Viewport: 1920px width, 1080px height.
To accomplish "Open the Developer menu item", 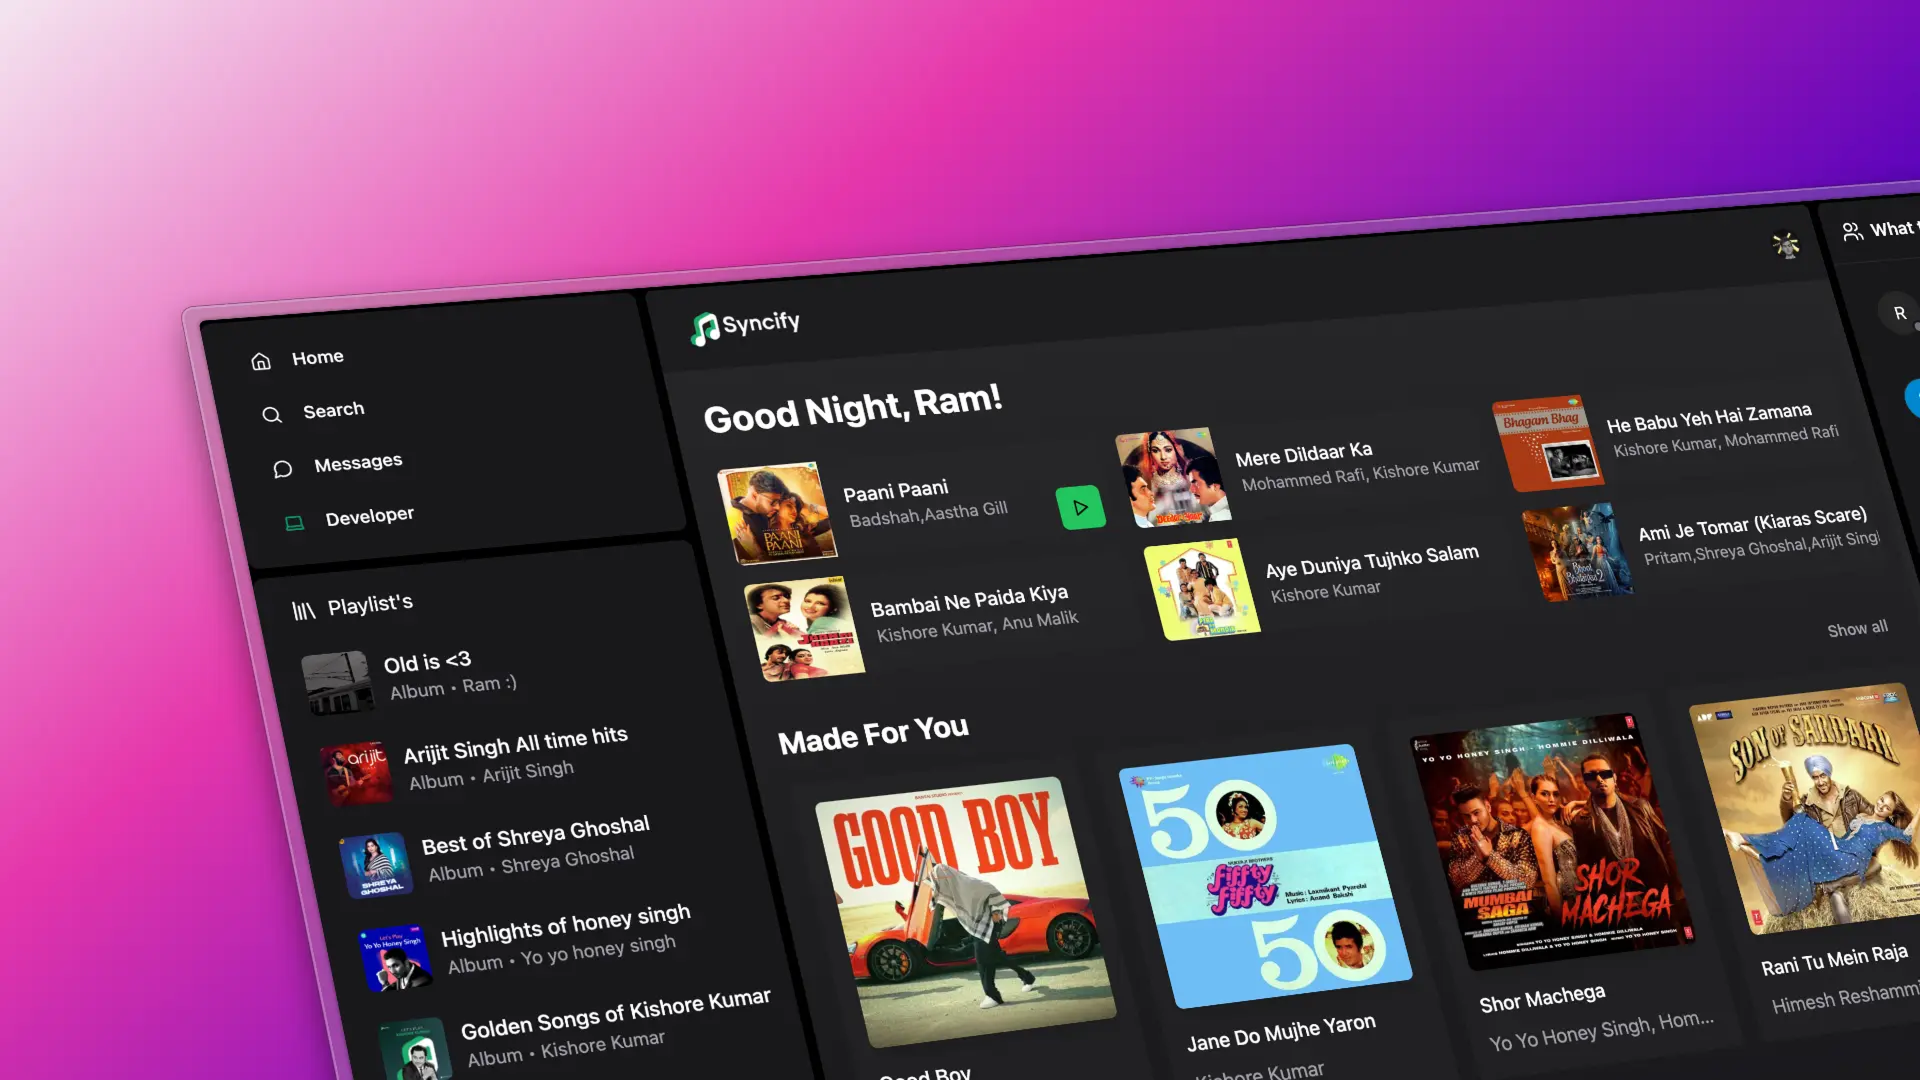I will (x=369, y=516).
